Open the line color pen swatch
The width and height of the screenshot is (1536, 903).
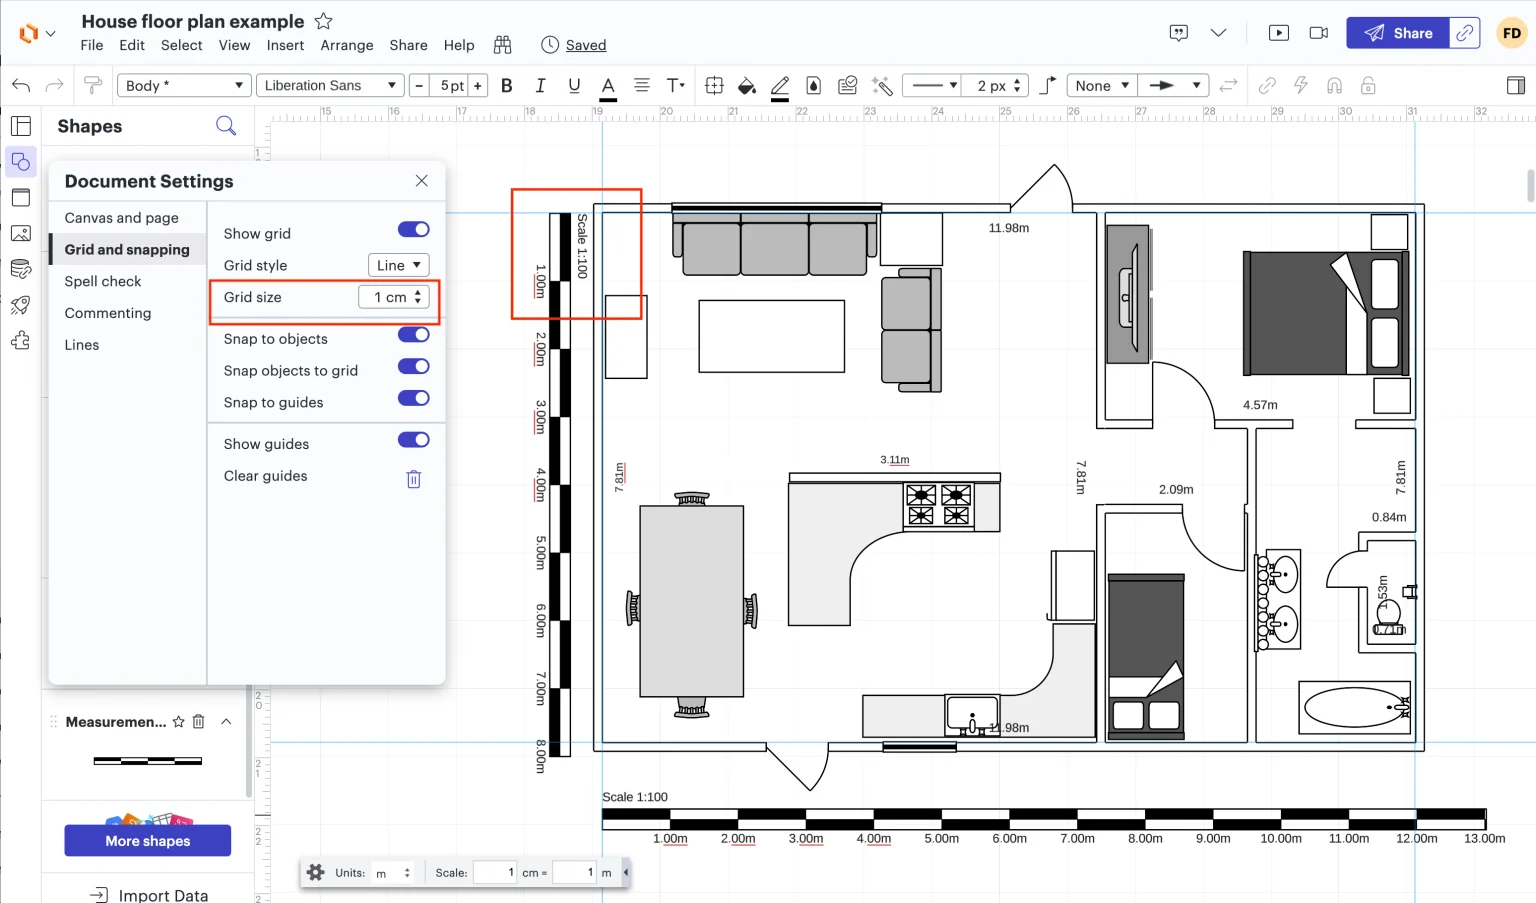(780, 87)
